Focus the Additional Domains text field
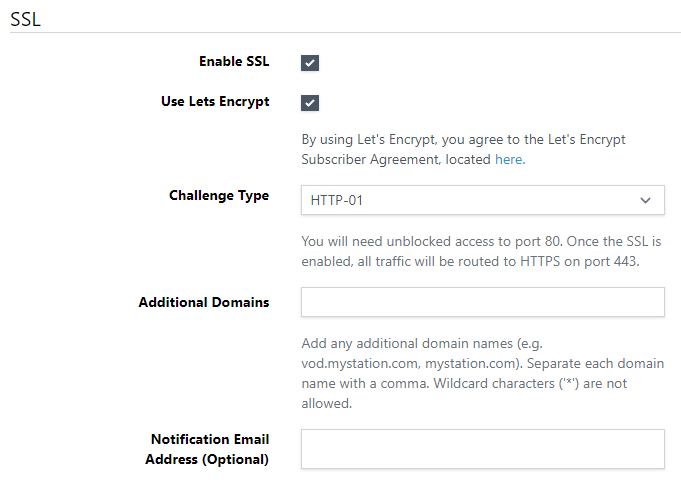Image resolution: width=681 pixels, height=492 pixels. tap(482, 302)
